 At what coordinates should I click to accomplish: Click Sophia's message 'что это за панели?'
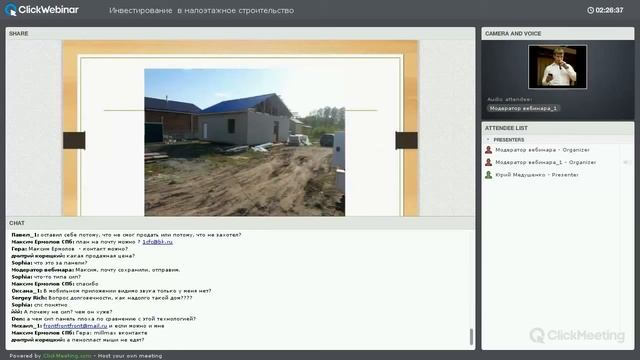[x=49, y=263]
